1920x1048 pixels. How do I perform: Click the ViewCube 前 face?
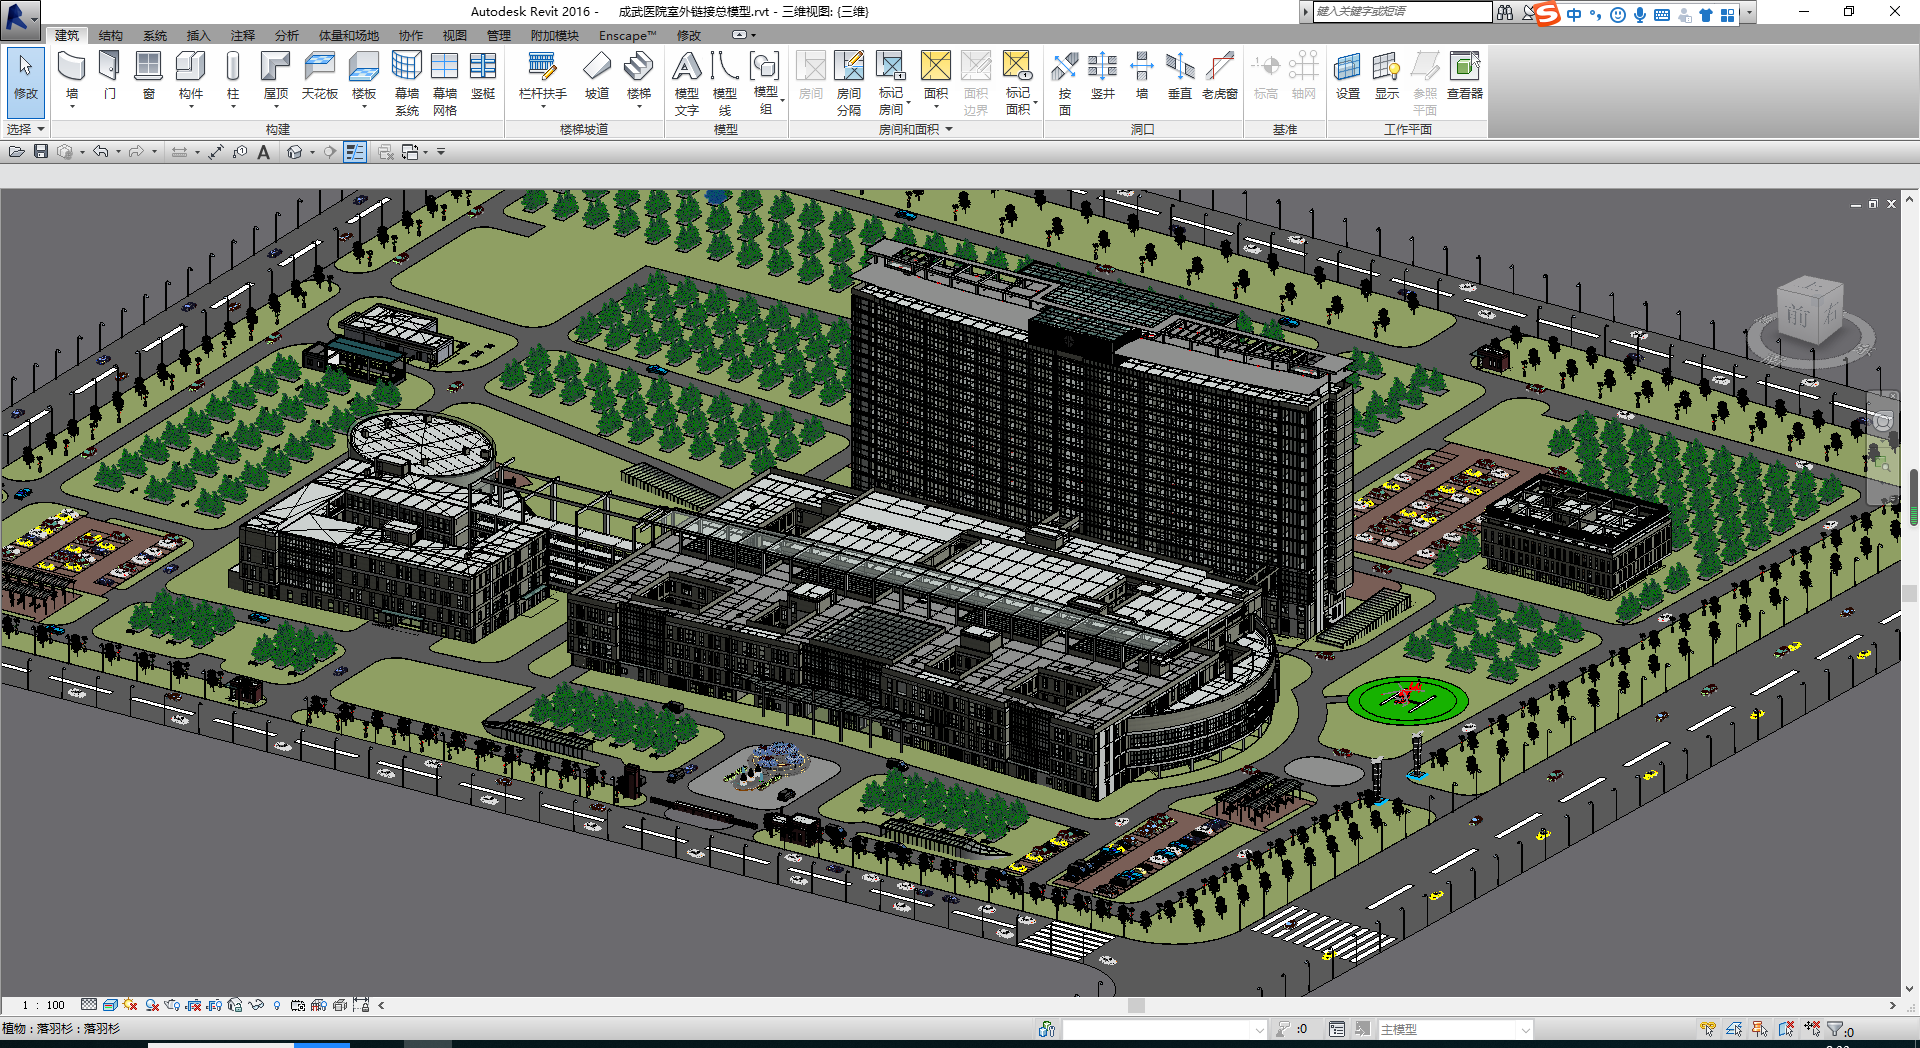tap(1798, 315)
